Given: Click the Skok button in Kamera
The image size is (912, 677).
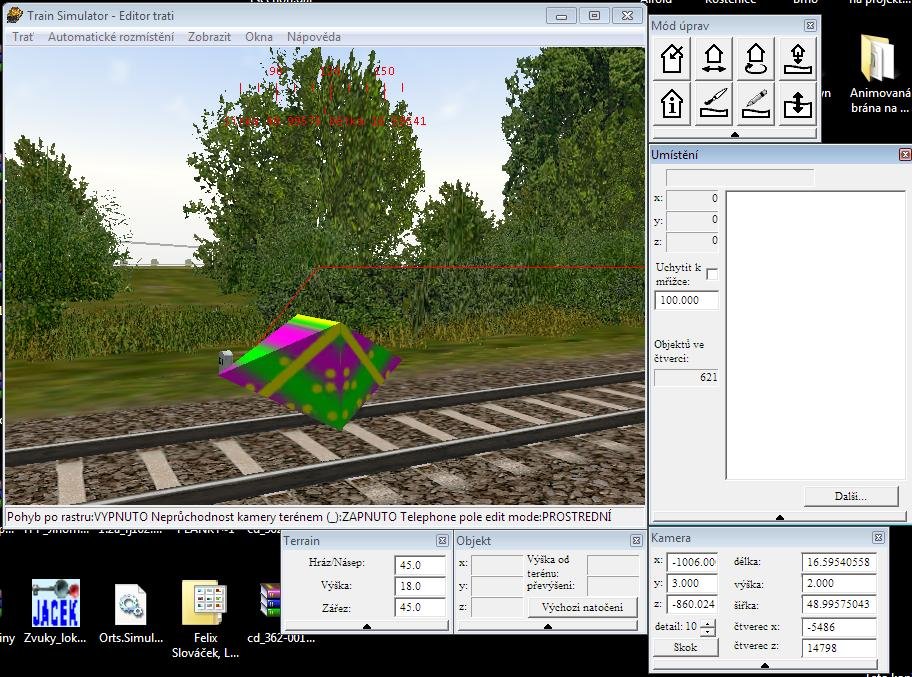Looking at the screenshot, I should point(685,647).
